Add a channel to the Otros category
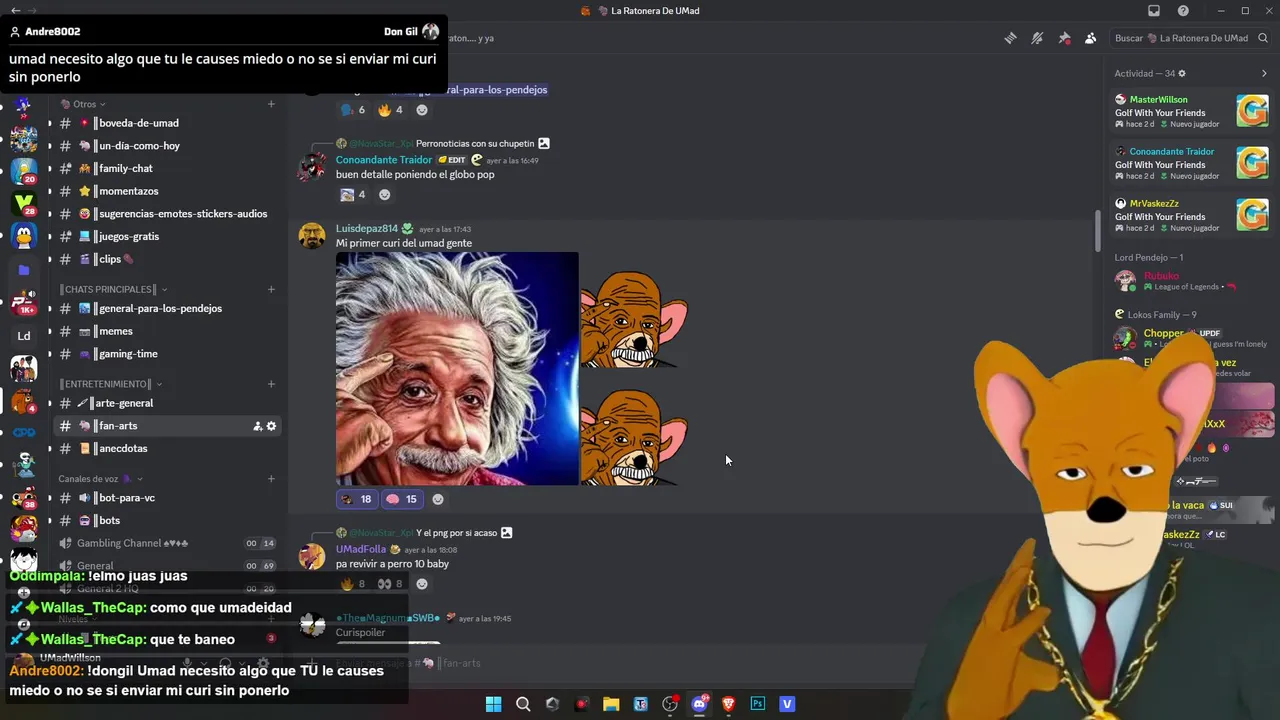Screen dimensions: 1280x720 pyautogui.click(x=271, y=104)
